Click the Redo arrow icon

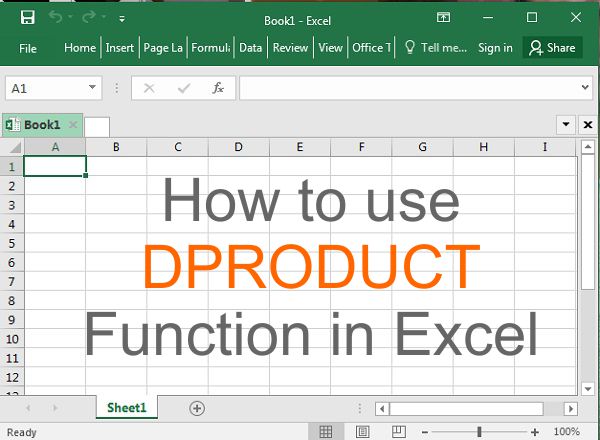point(89,17)
